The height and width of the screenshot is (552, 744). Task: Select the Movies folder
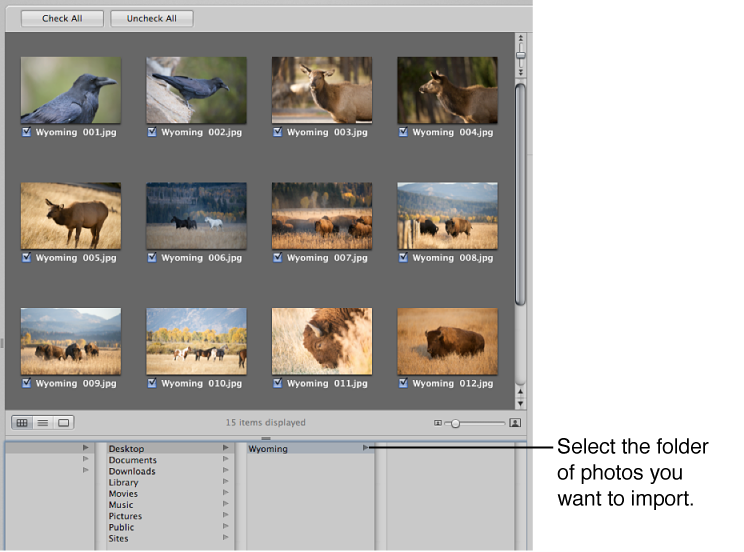pyautogui.click(x=170, y=494)
